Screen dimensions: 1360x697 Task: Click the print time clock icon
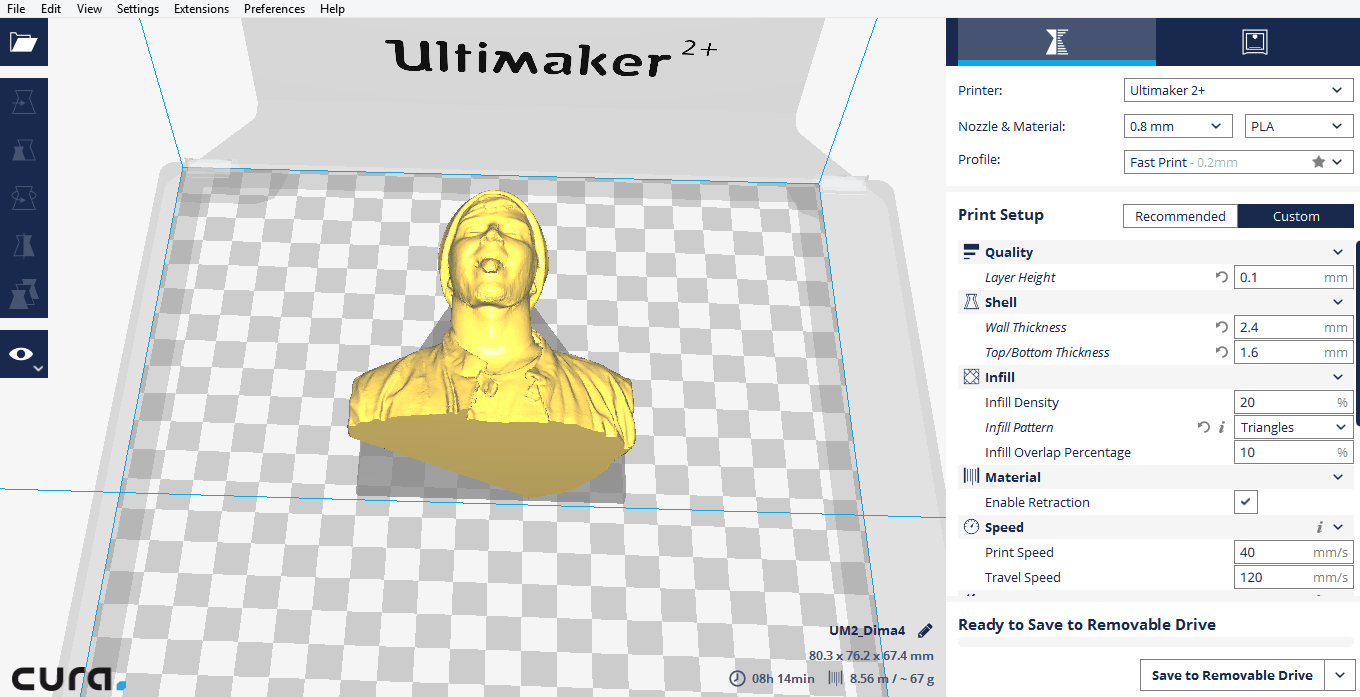[737, 678]
